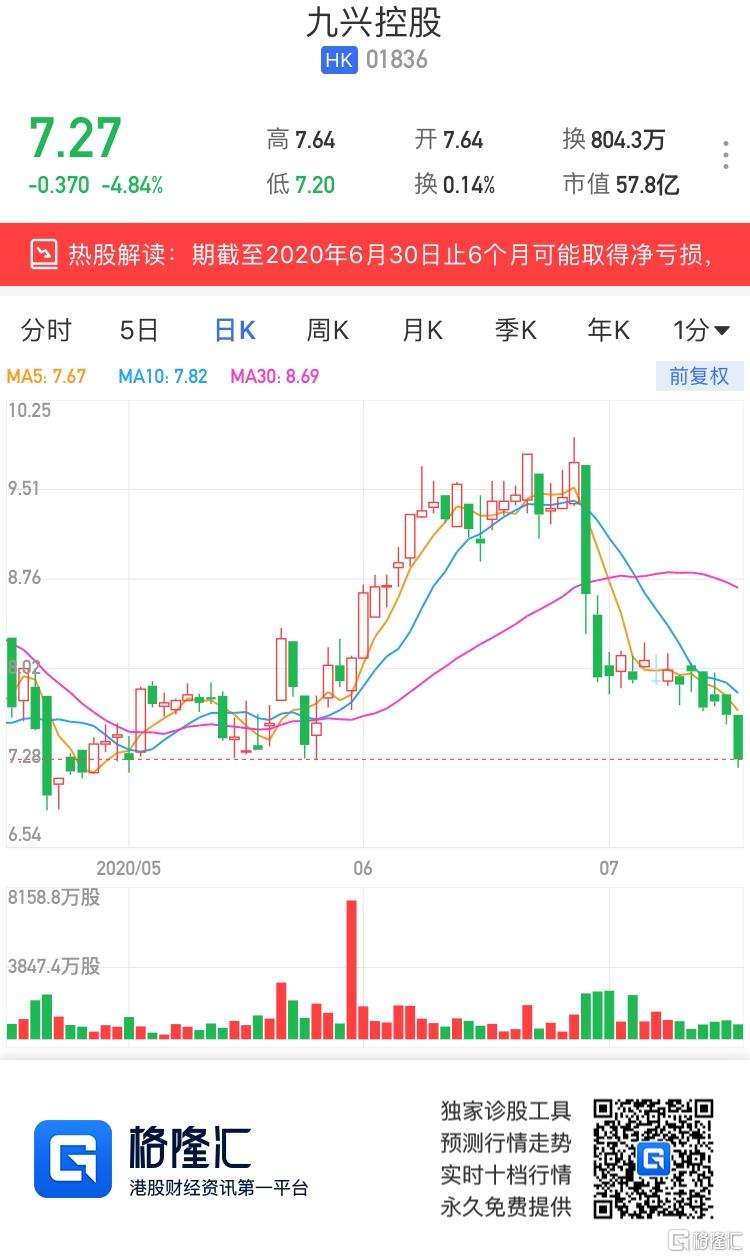The height and width of the screenshot is (1258, 750).
Task: Tap the 格隆汇 brand name text
Action: click(x=190, y=1148)
